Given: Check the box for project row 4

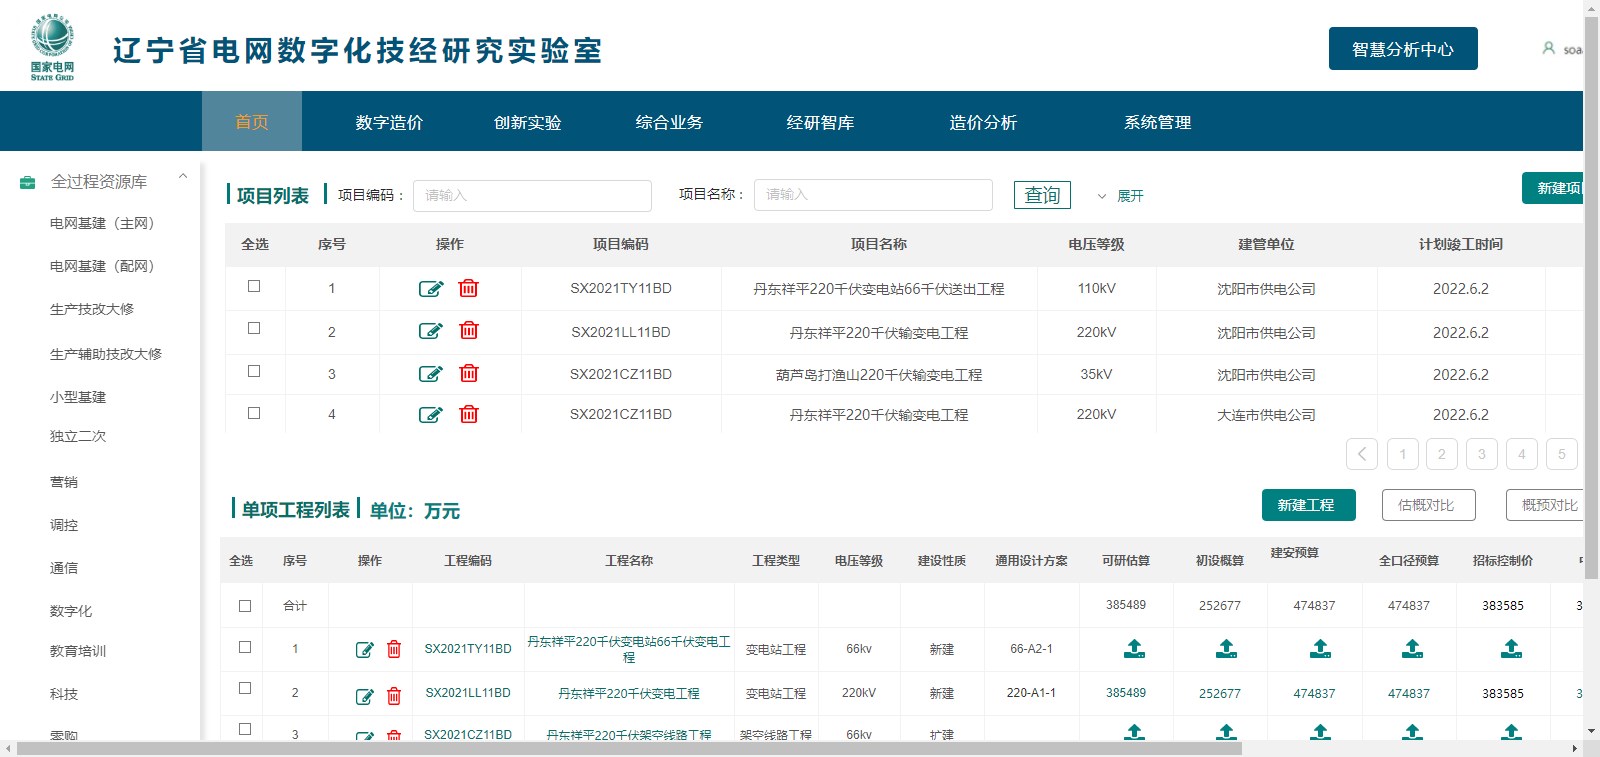Looking at the screenshot, I should click(254, 413).
